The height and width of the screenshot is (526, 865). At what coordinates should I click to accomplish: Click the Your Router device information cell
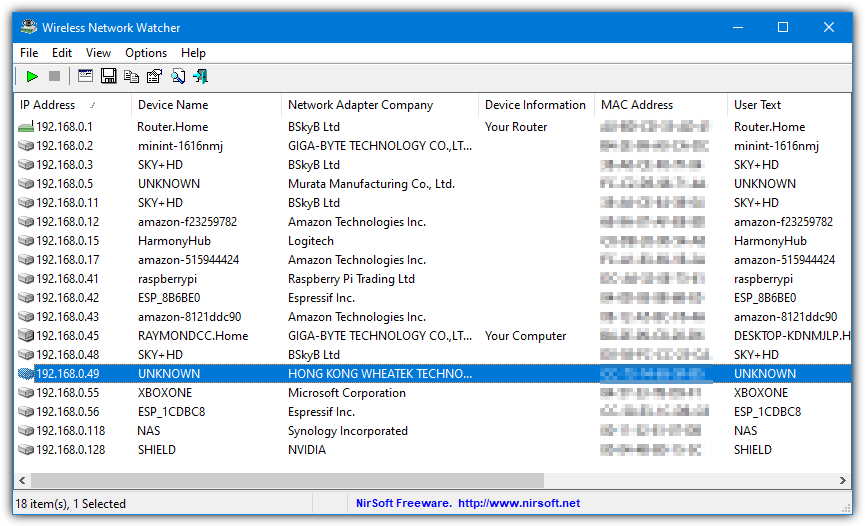(516, 127)
